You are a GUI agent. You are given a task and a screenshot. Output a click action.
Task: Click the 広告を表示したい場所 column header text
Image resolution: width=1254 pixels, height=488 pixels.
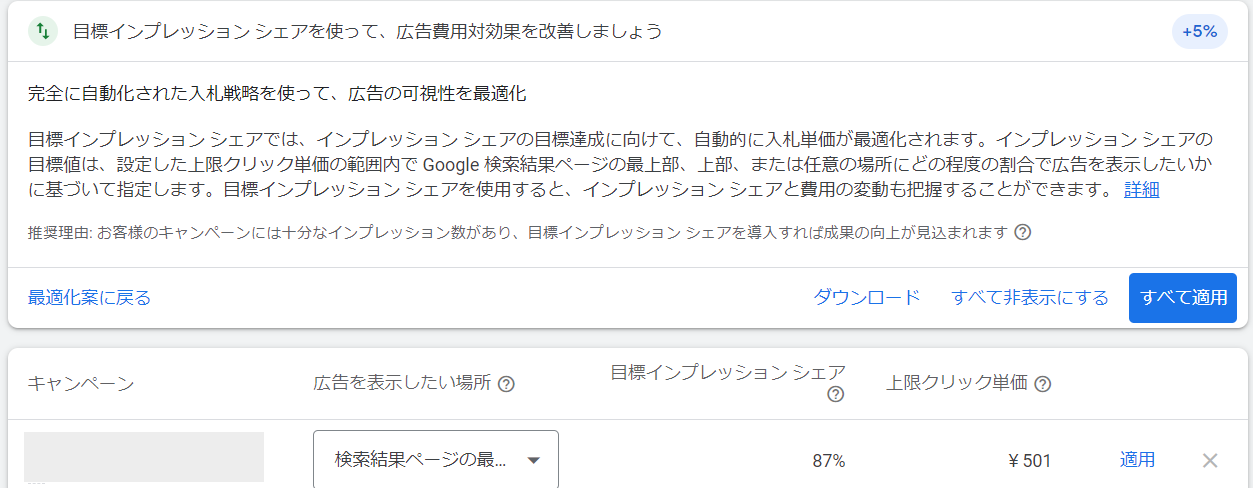click(x=402, y=384)
